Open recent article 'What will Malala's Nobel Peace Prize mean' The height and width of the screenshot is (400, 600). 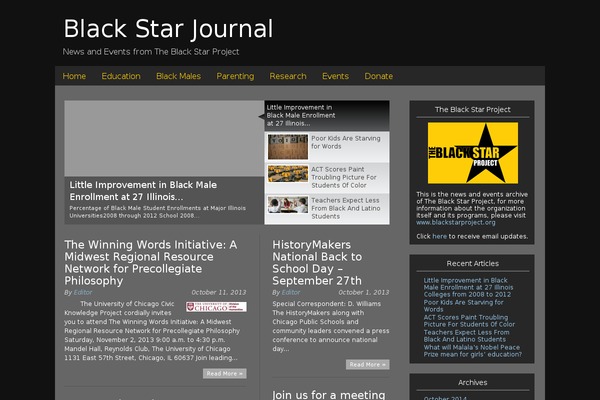click(x=473, y=351)
